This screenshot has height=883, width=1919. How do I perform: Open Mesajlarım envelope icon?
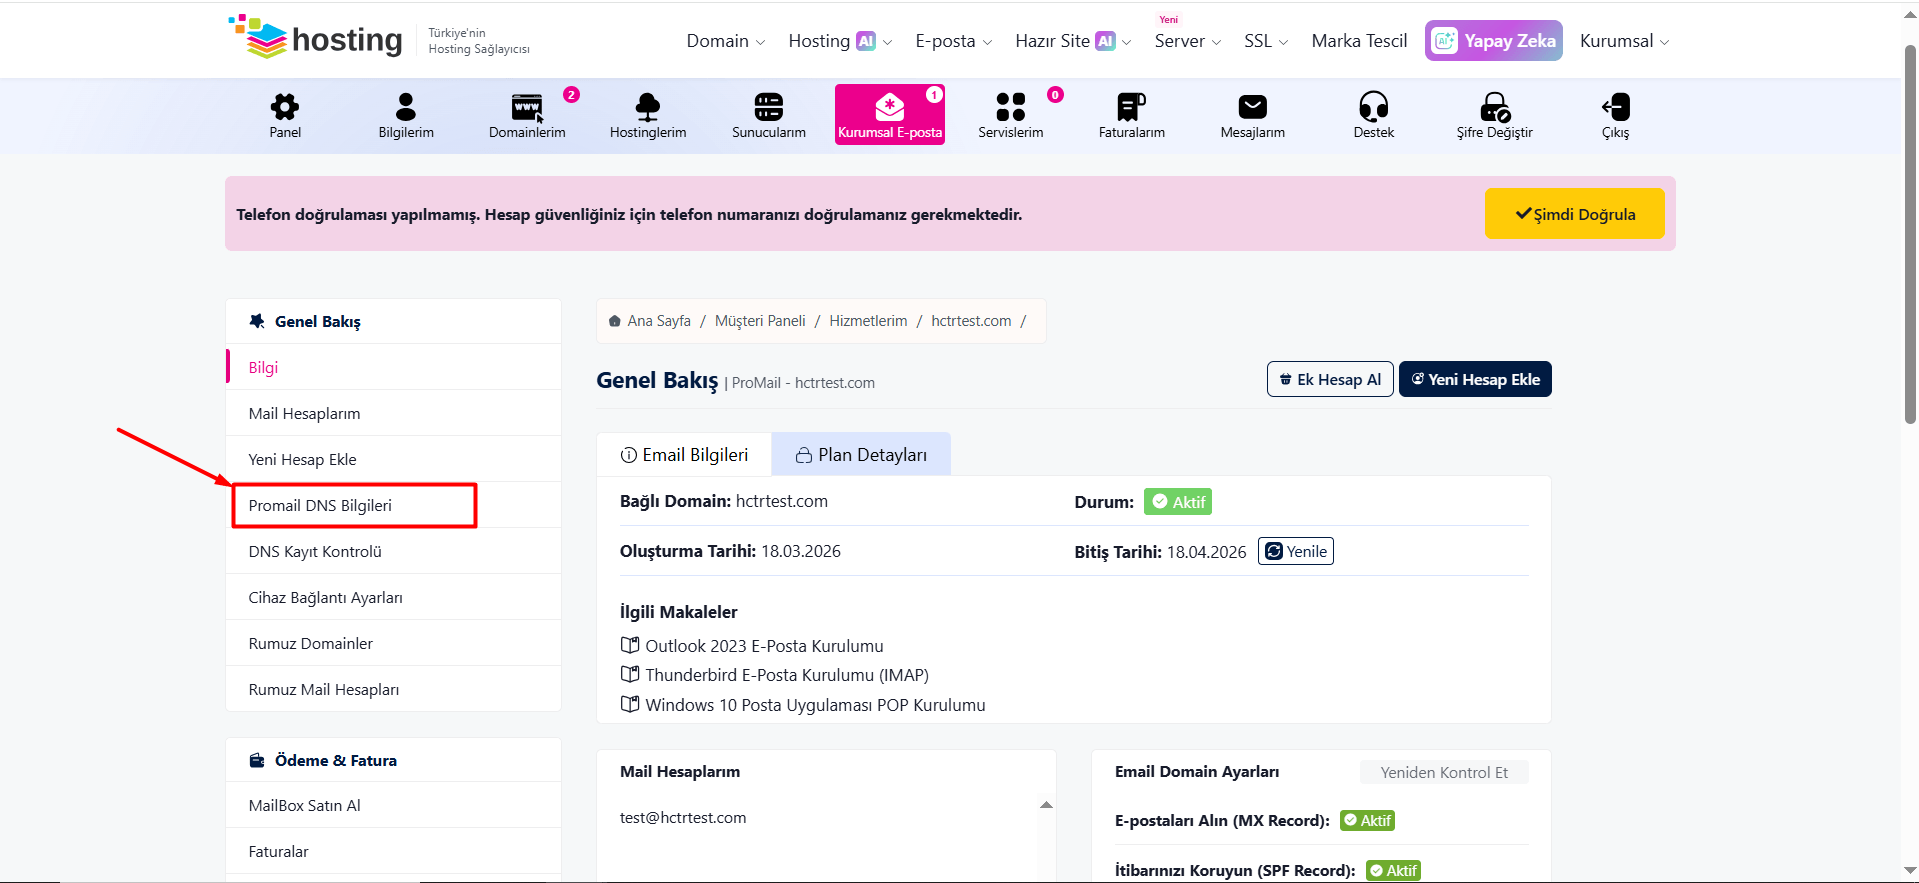click(1253, 107)
